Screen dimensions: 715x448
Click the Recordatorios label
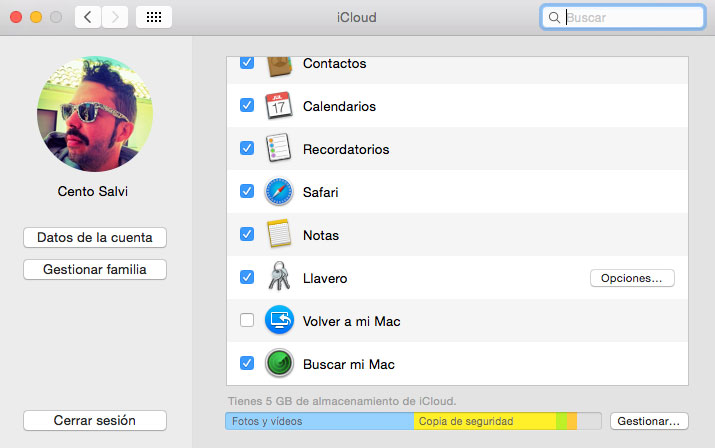tap(346, 149)
